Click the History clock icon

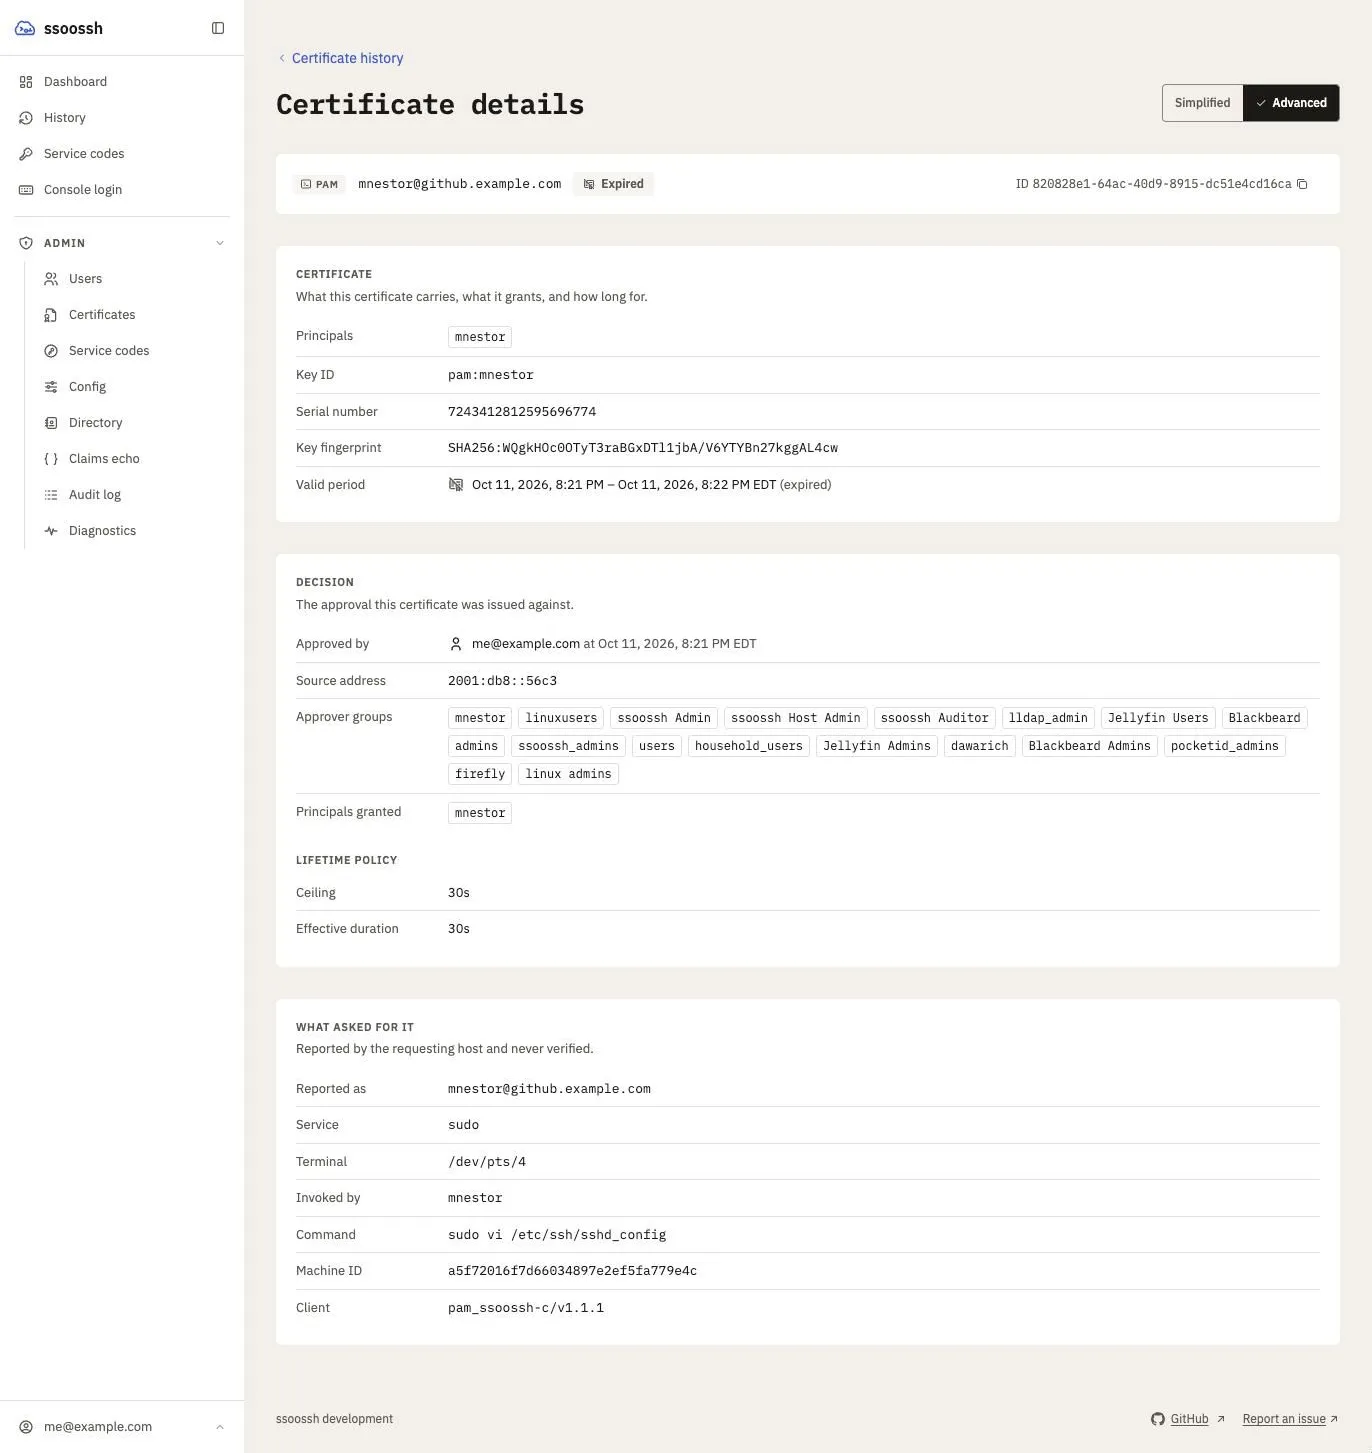(26, 118)
